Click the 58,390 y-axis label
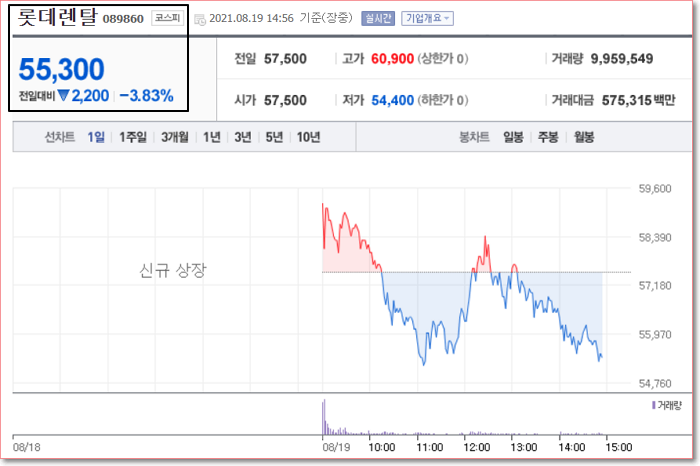Viewport: 700px width, 466px height. click(x=655, y=237)
